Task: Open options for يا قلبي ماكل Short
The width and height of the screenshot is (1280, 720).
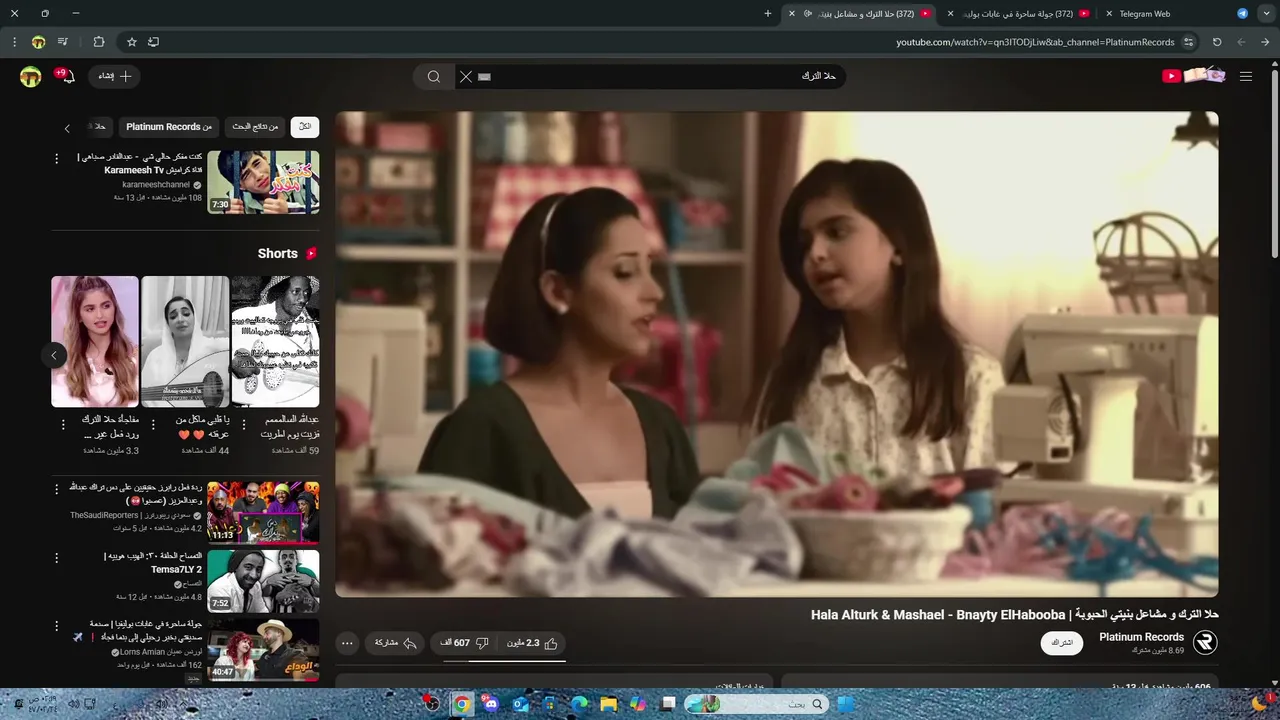Action: point(153,425)
